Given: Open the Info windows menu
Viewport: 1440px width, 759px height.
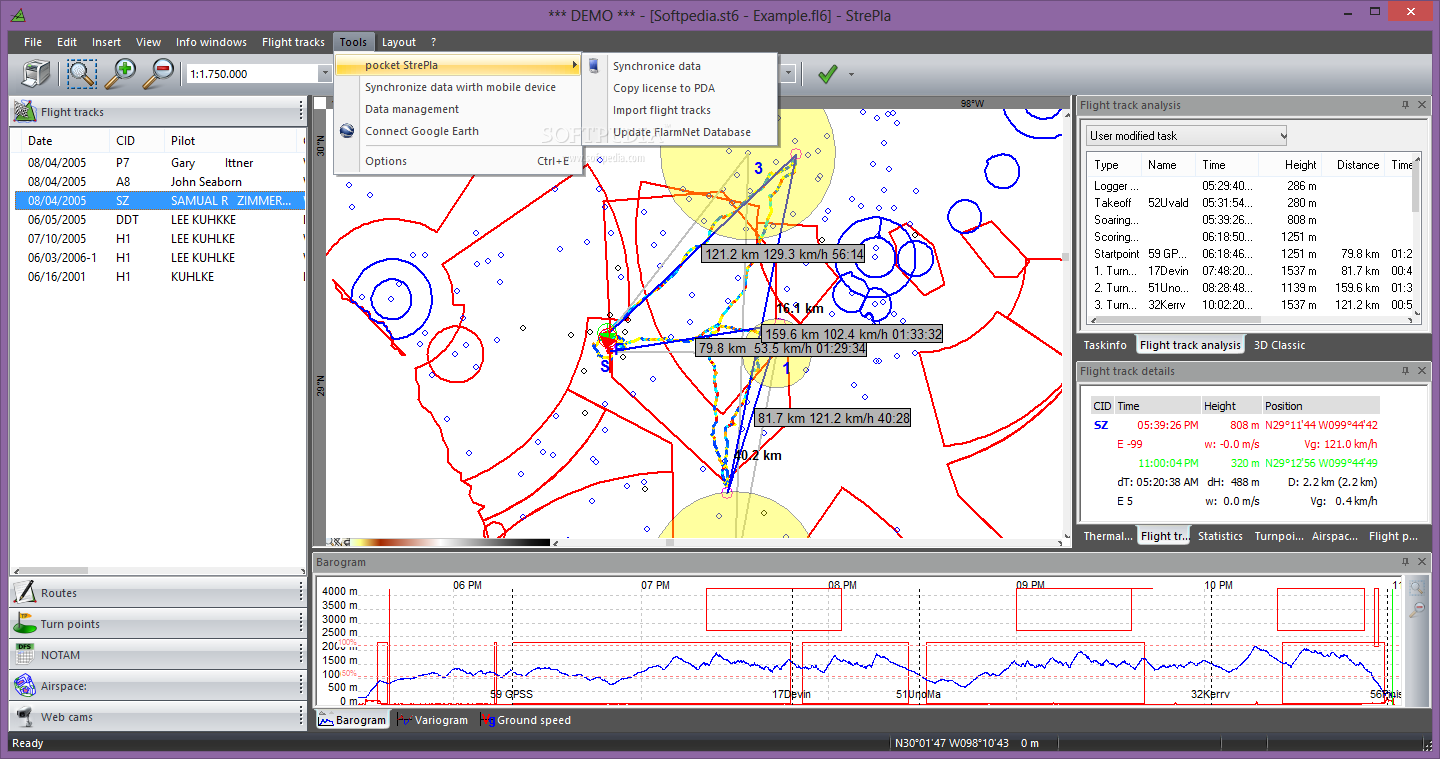Looking at the screenshot, I should click(211, 42).
